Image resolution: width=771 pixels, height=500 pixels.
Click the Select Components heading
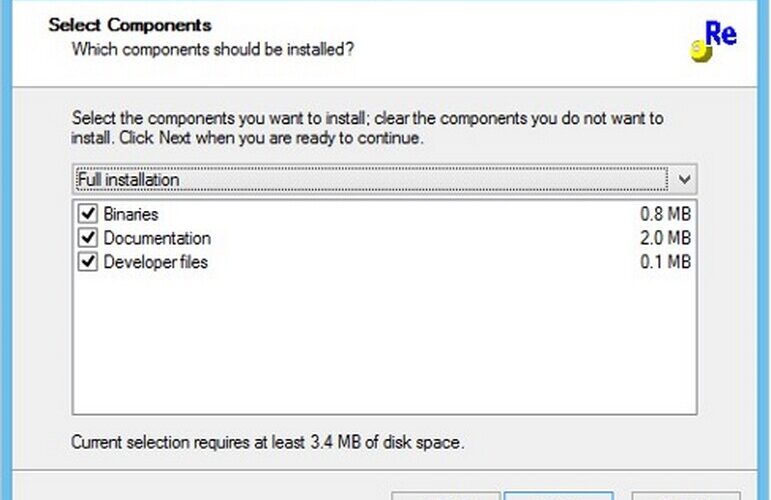[x=130, y=25]
